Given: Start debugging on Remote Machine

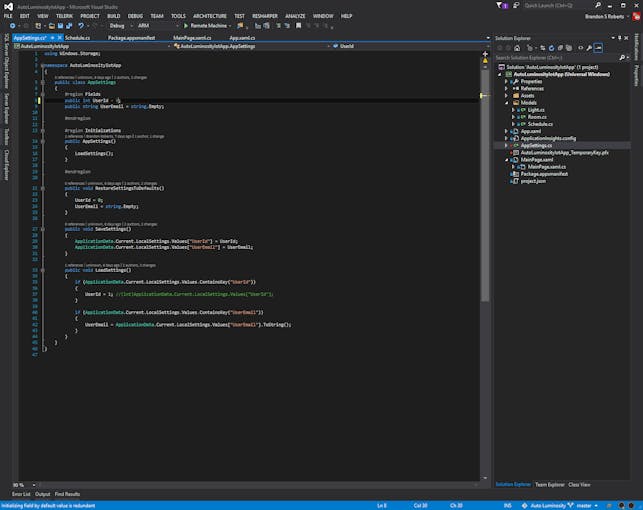Looking at the screenshot, I should pos(205,26).
